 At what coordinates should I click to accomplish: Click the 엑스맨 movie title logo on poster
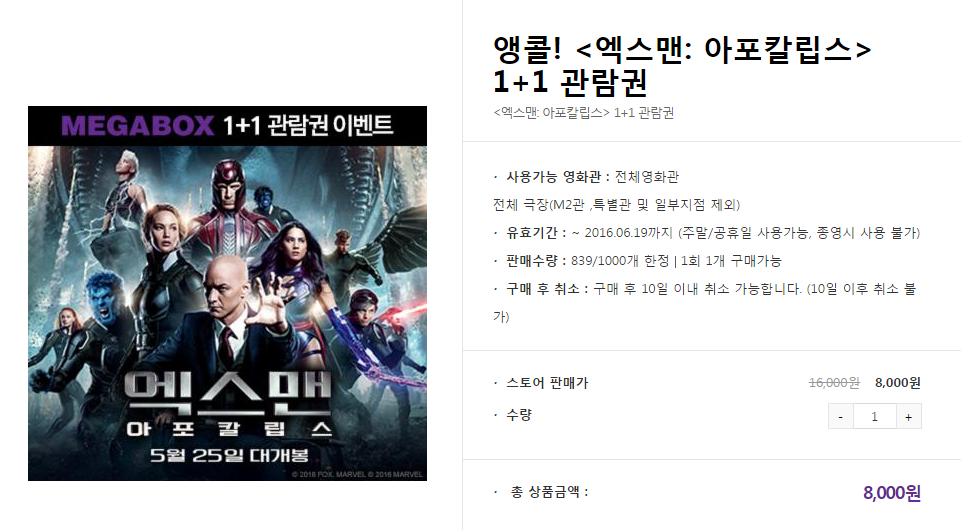[x=228, y=392]
